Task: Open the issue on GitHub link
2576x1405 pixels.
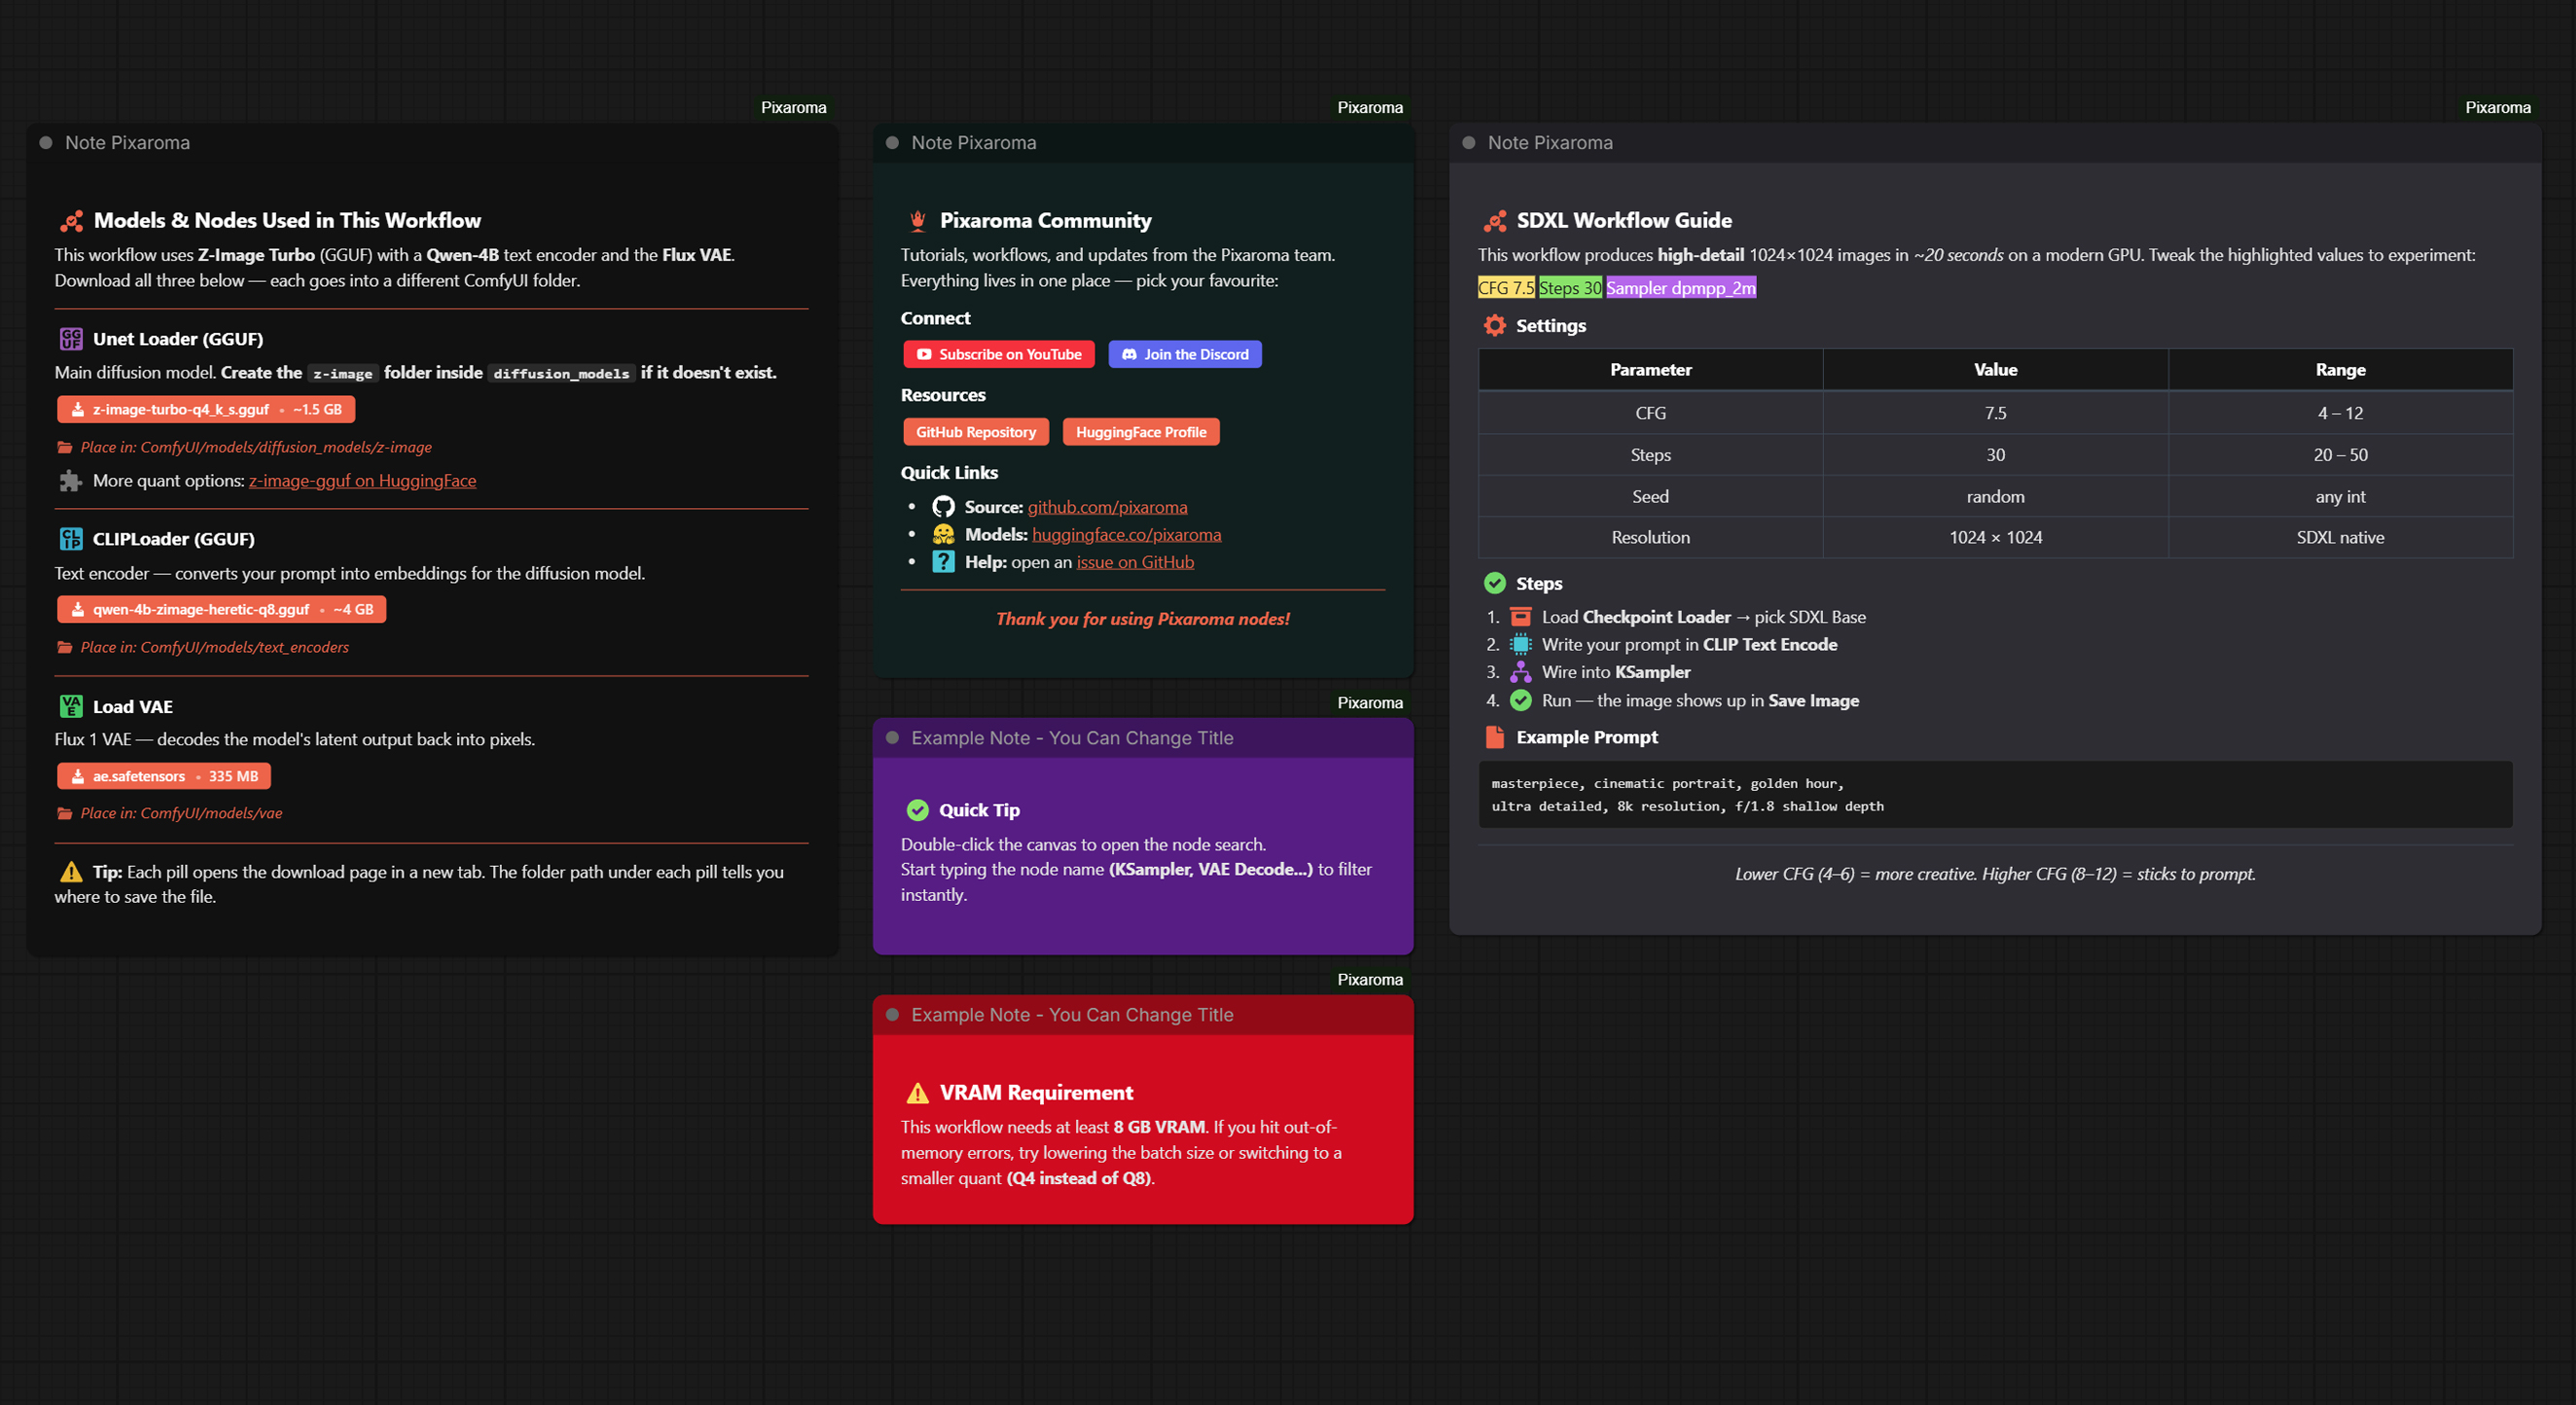Action: coord(1135,562)
